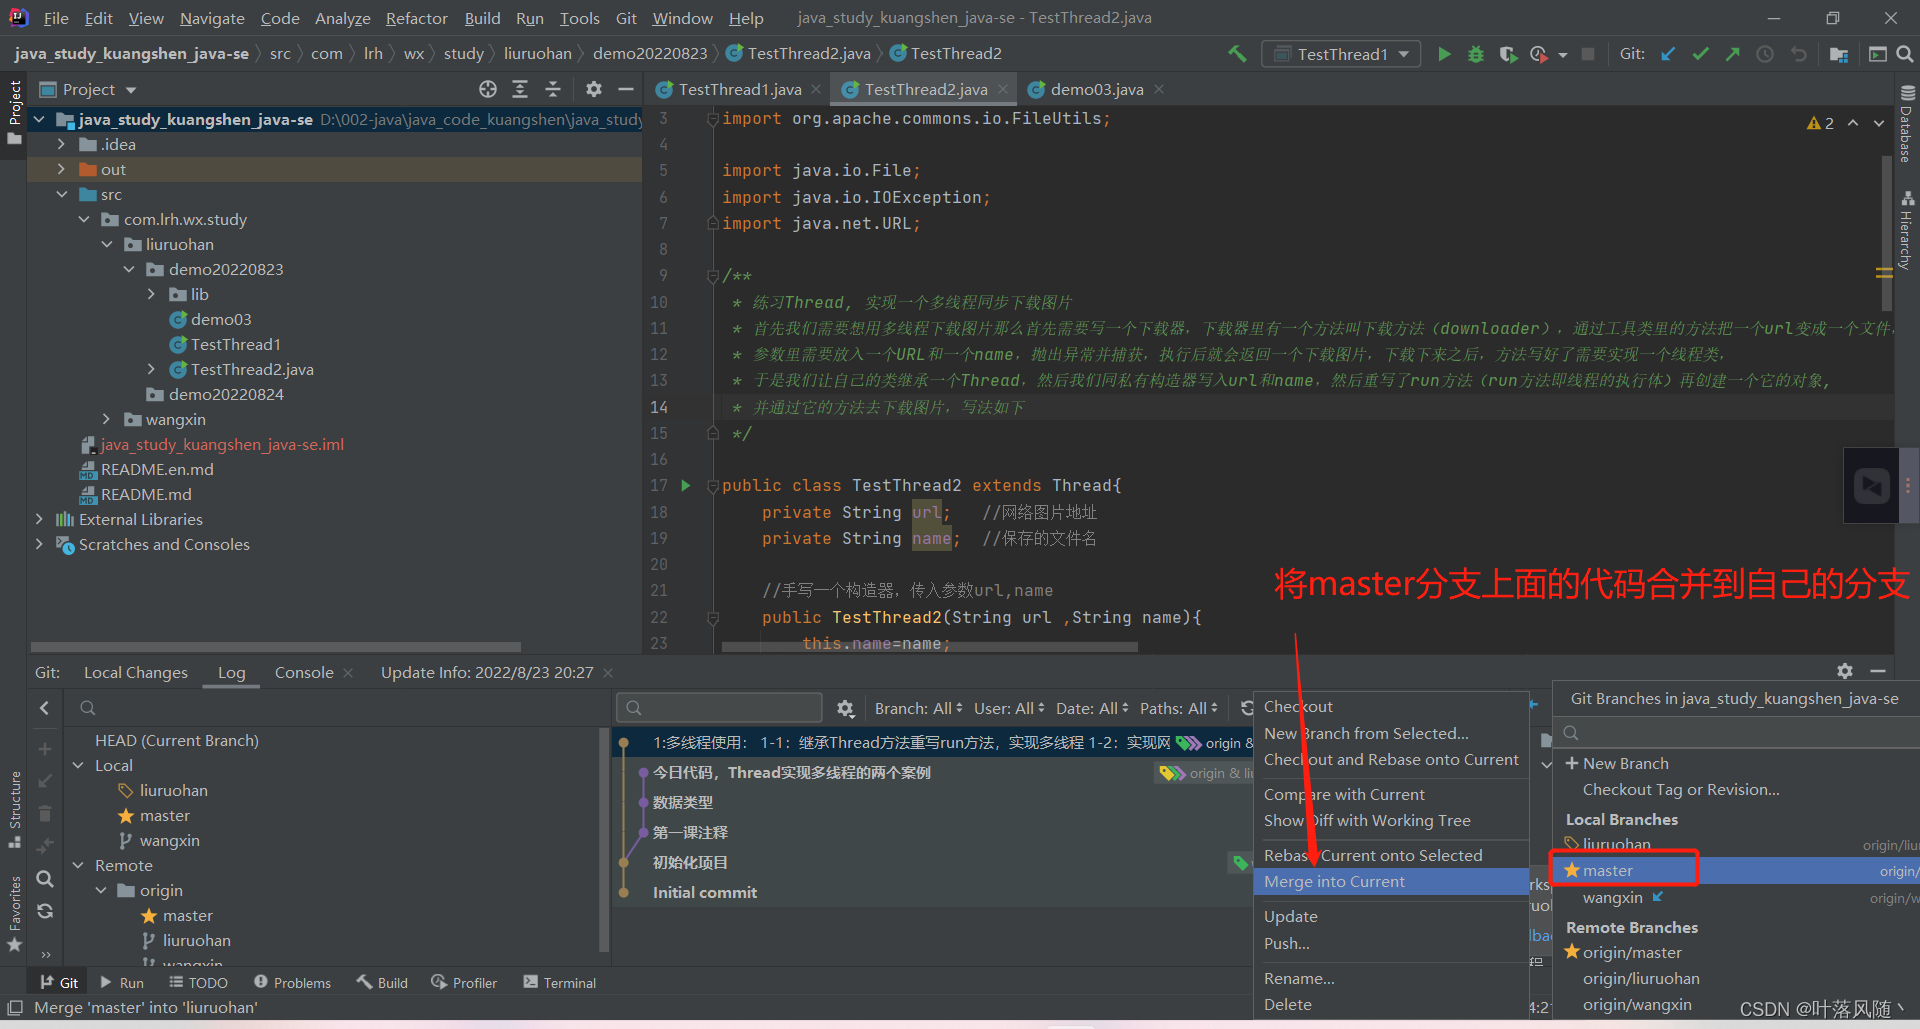The width and height of the screenshot is (1920, 1029).
Task: Open search everywhere magnifier icon
Action: [1905, 54]
